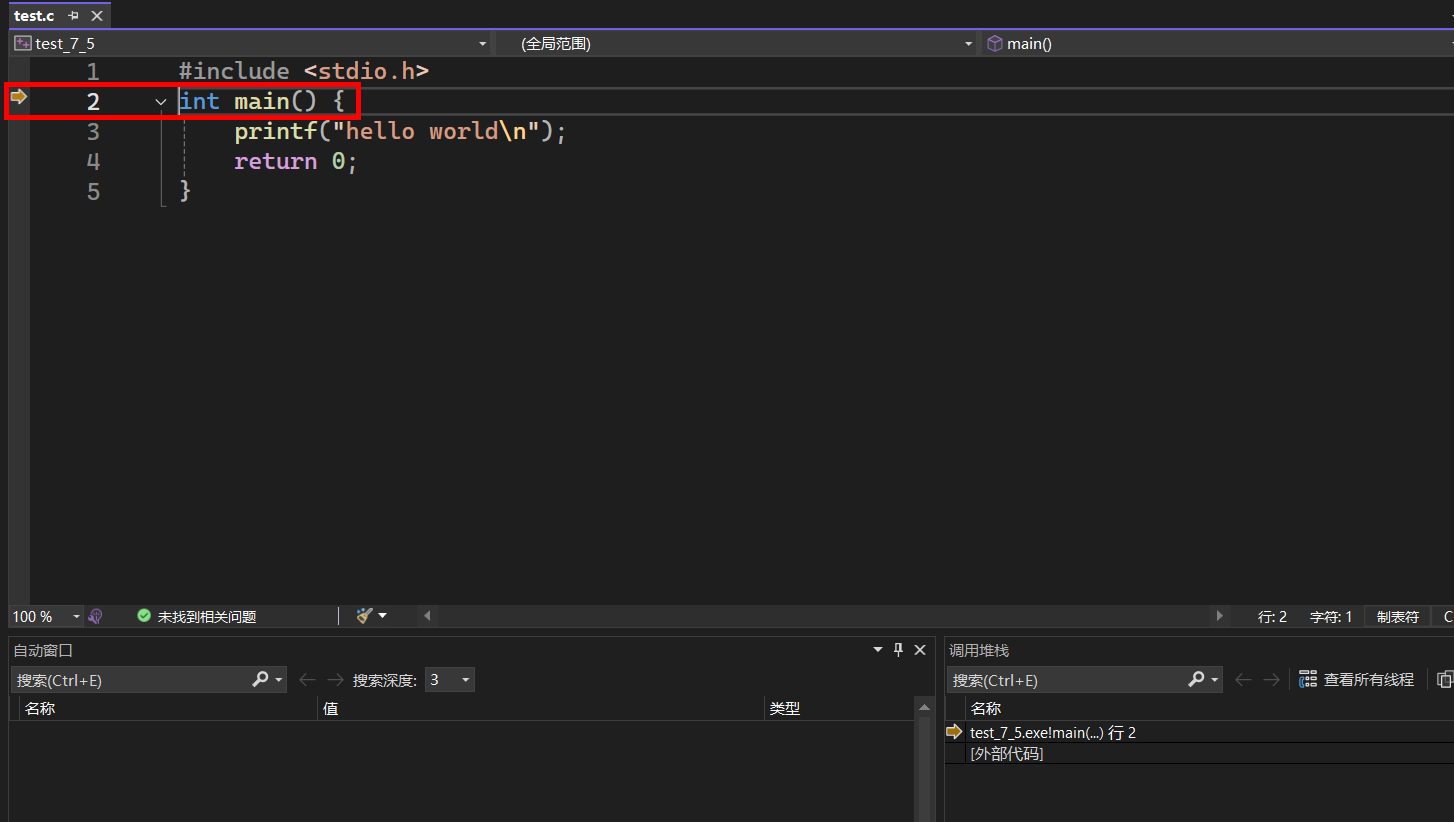The height and width of the screenshot is (822, 1454).
Task: Click line number 3 in gutter
Action: coord(93,132)
